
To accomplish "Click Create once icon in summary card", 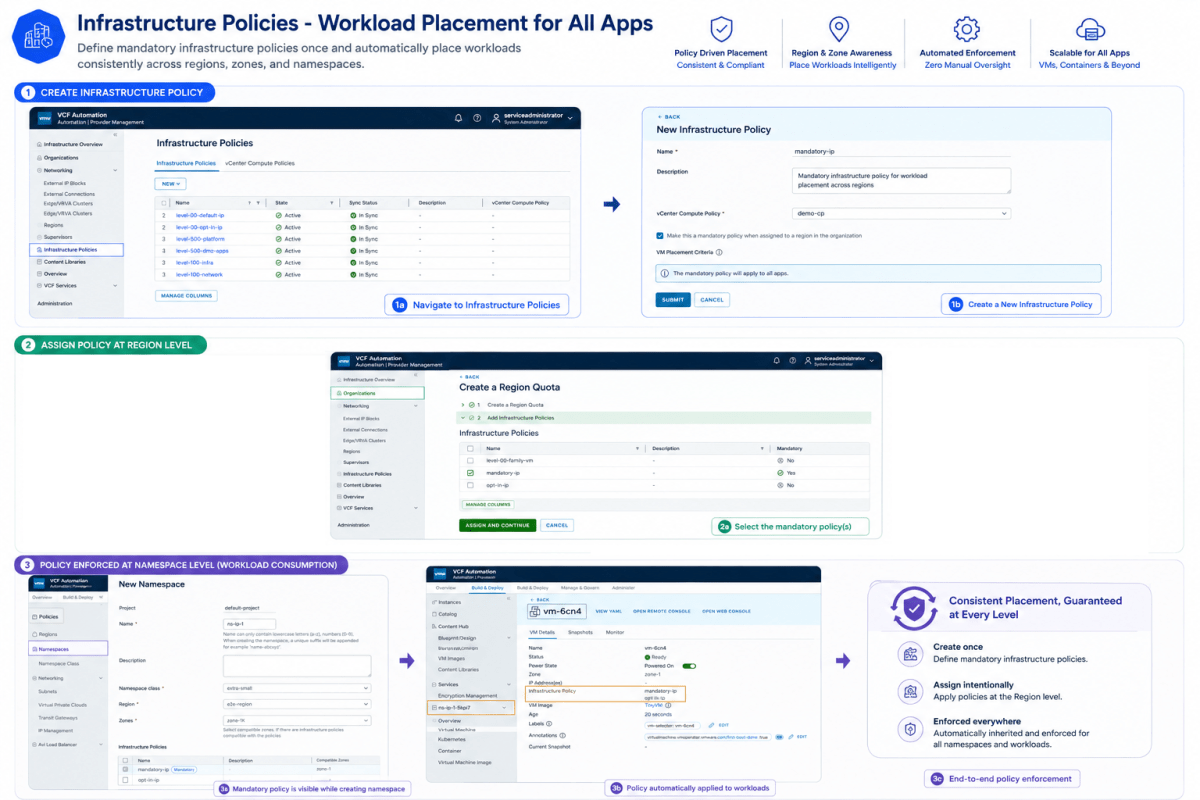I will 910,653.
